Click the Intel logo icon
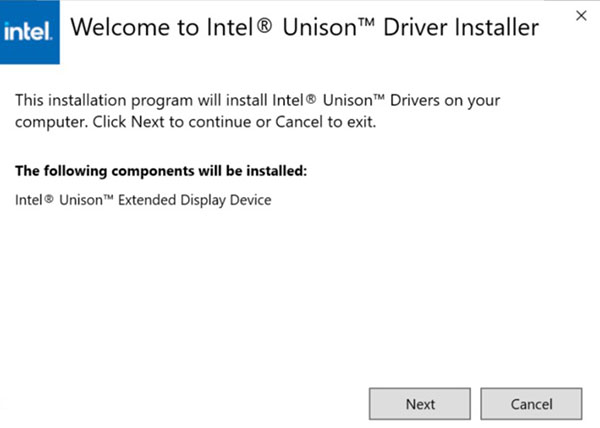Image resolution: width=600 pixels, height=428 pixels. [x=31, y=31]
